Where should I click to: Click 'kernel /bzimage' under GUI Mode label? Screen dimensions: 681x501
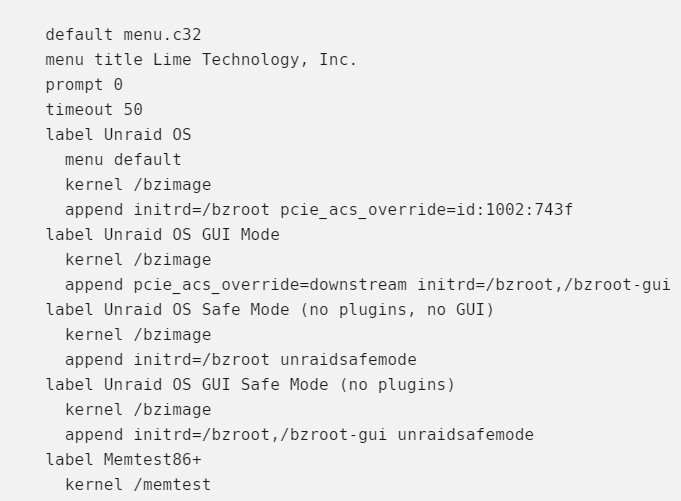coord(138,260)
